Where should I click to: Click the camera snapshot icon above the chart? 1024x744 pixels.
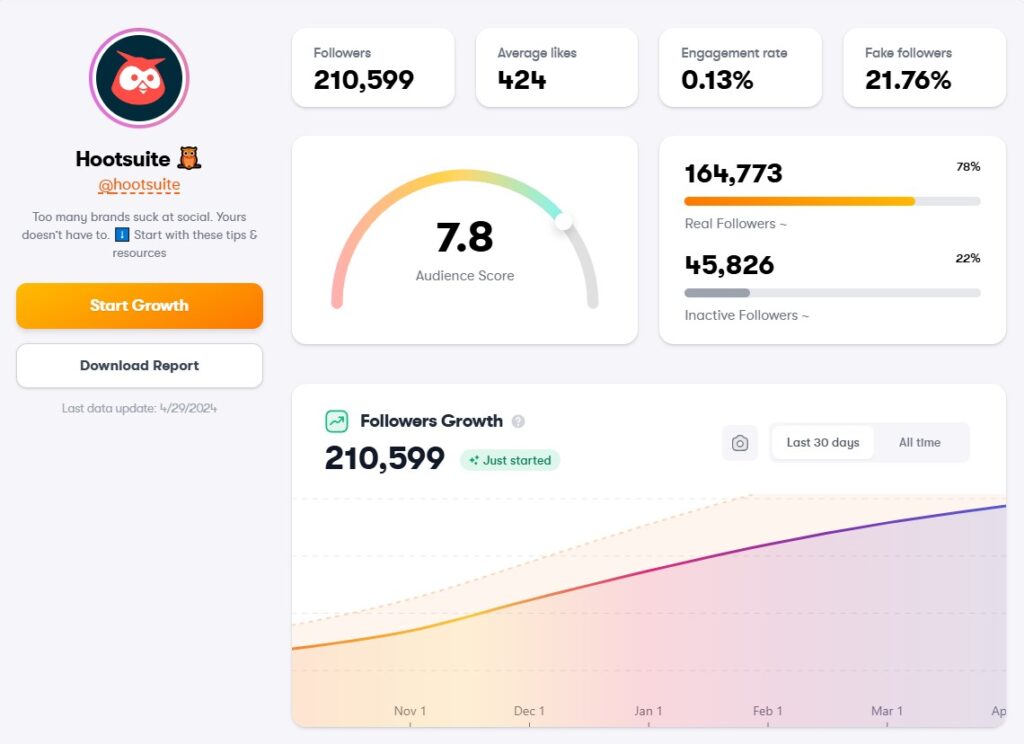[739, 442]
